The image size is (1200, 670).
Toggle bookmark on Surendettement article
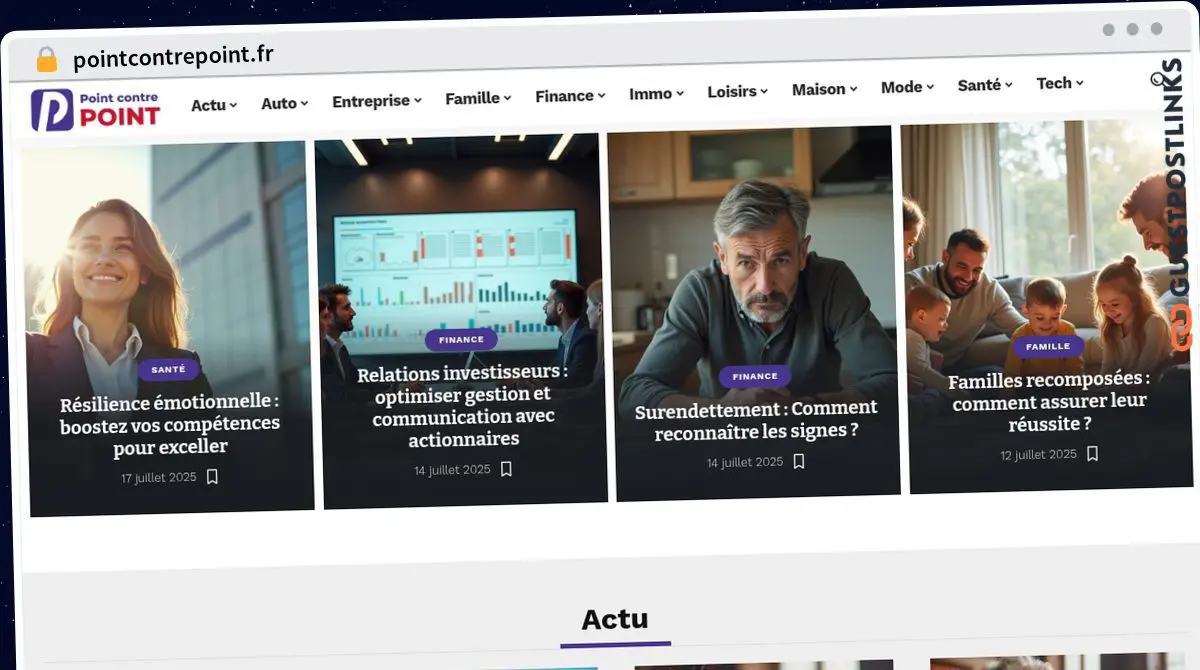coord(799,461)
